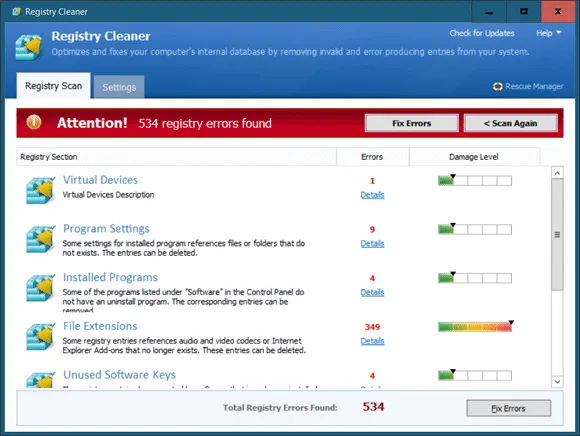Click the bottom Fix Errors button
The height and width of the screenshot is (436, 580).
pyautogui.click(x=509, y=408)
